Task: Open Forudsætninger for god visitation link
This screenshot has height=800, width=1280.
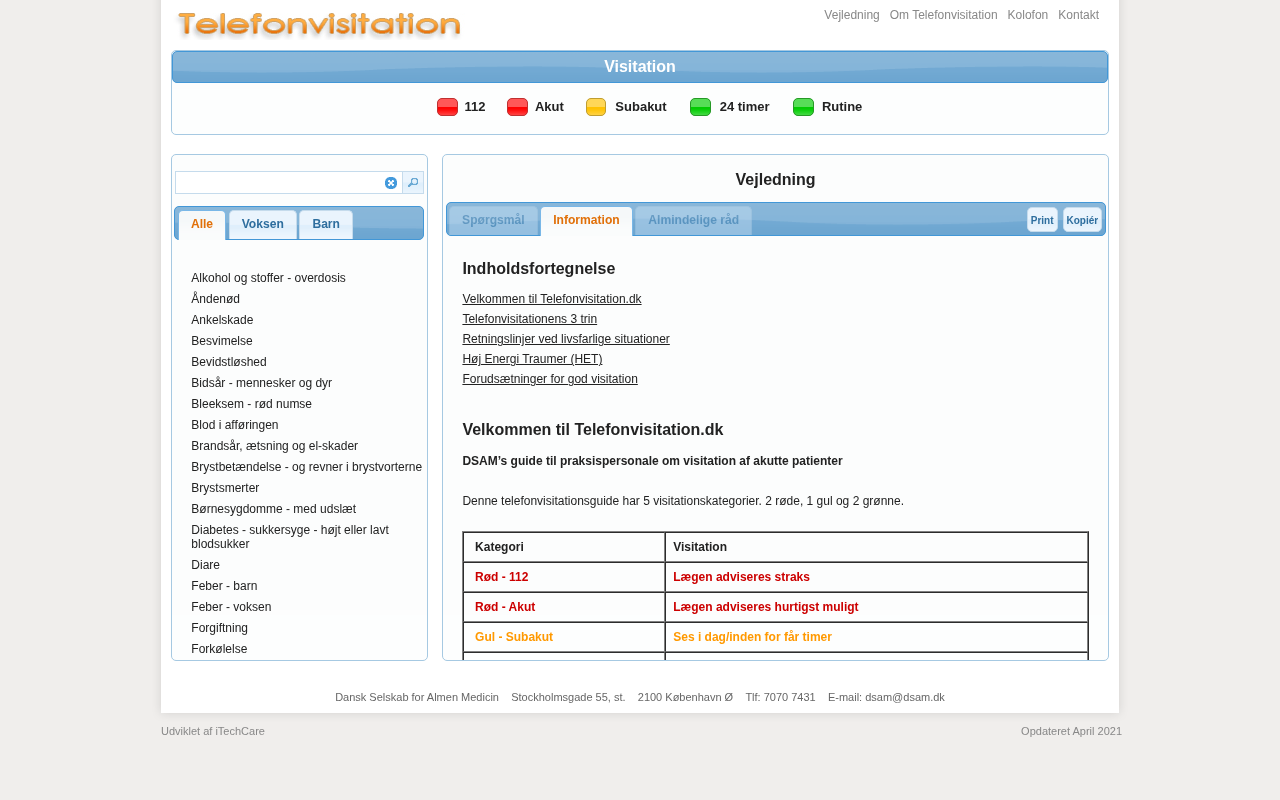Action: [550, 379]
